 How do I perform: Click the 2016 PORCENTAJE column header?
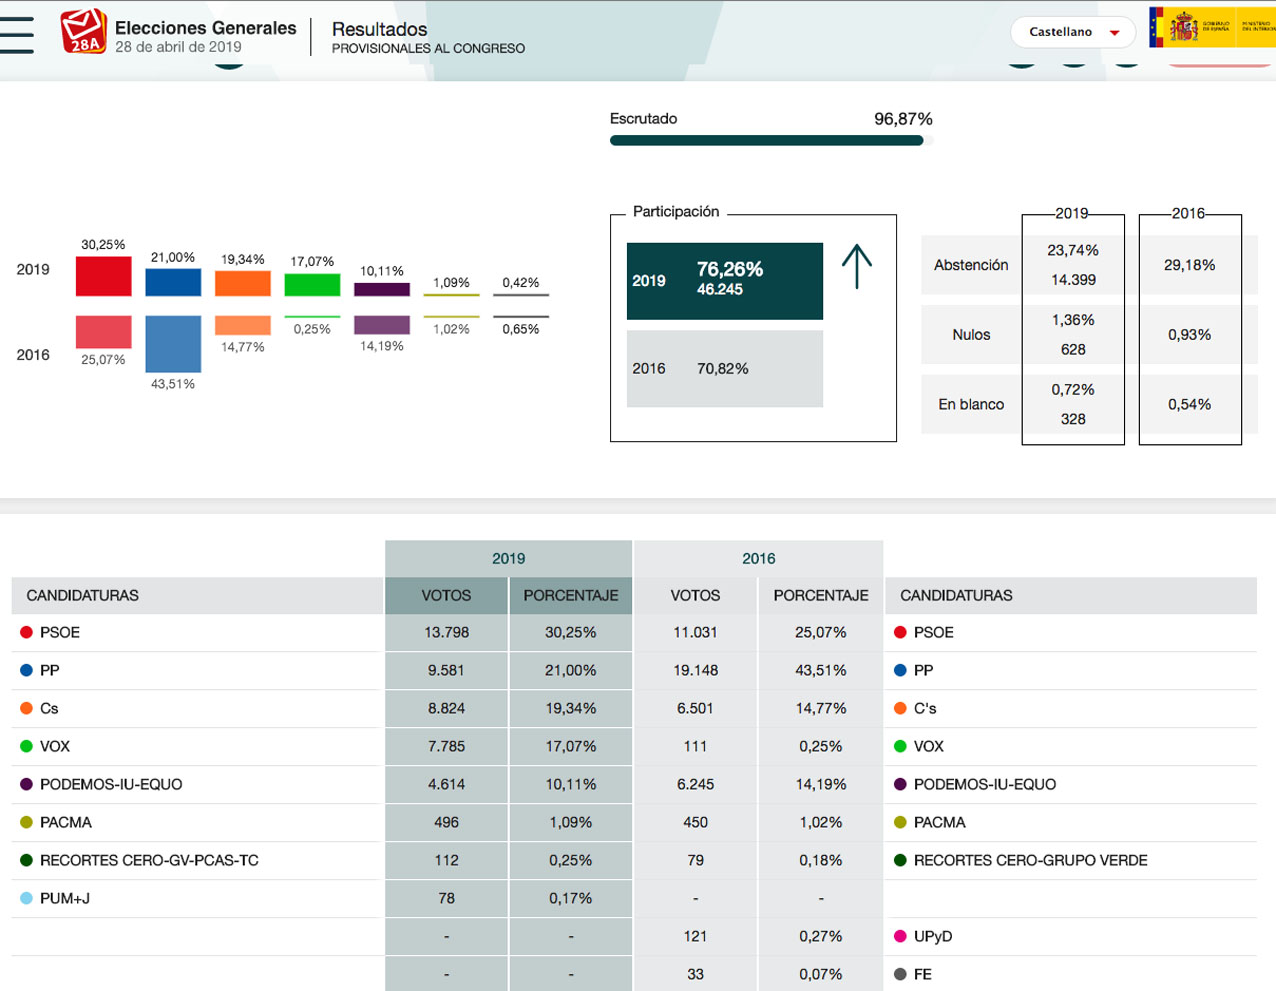pos(821,595)
